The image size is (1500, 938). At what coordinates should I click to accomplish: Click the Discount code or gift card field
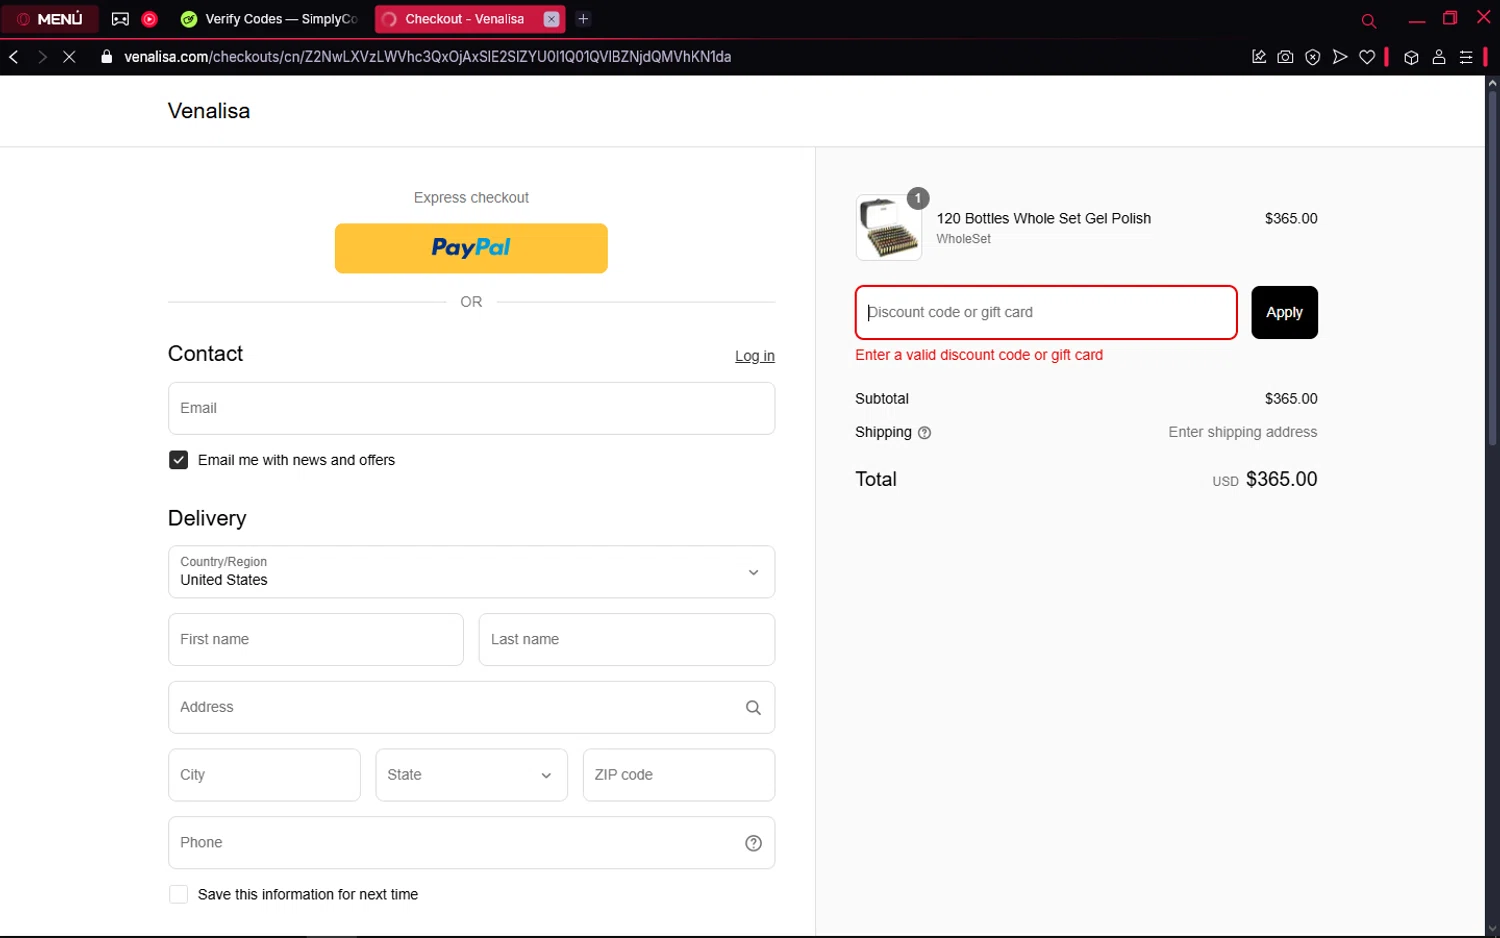point(1046,312)
